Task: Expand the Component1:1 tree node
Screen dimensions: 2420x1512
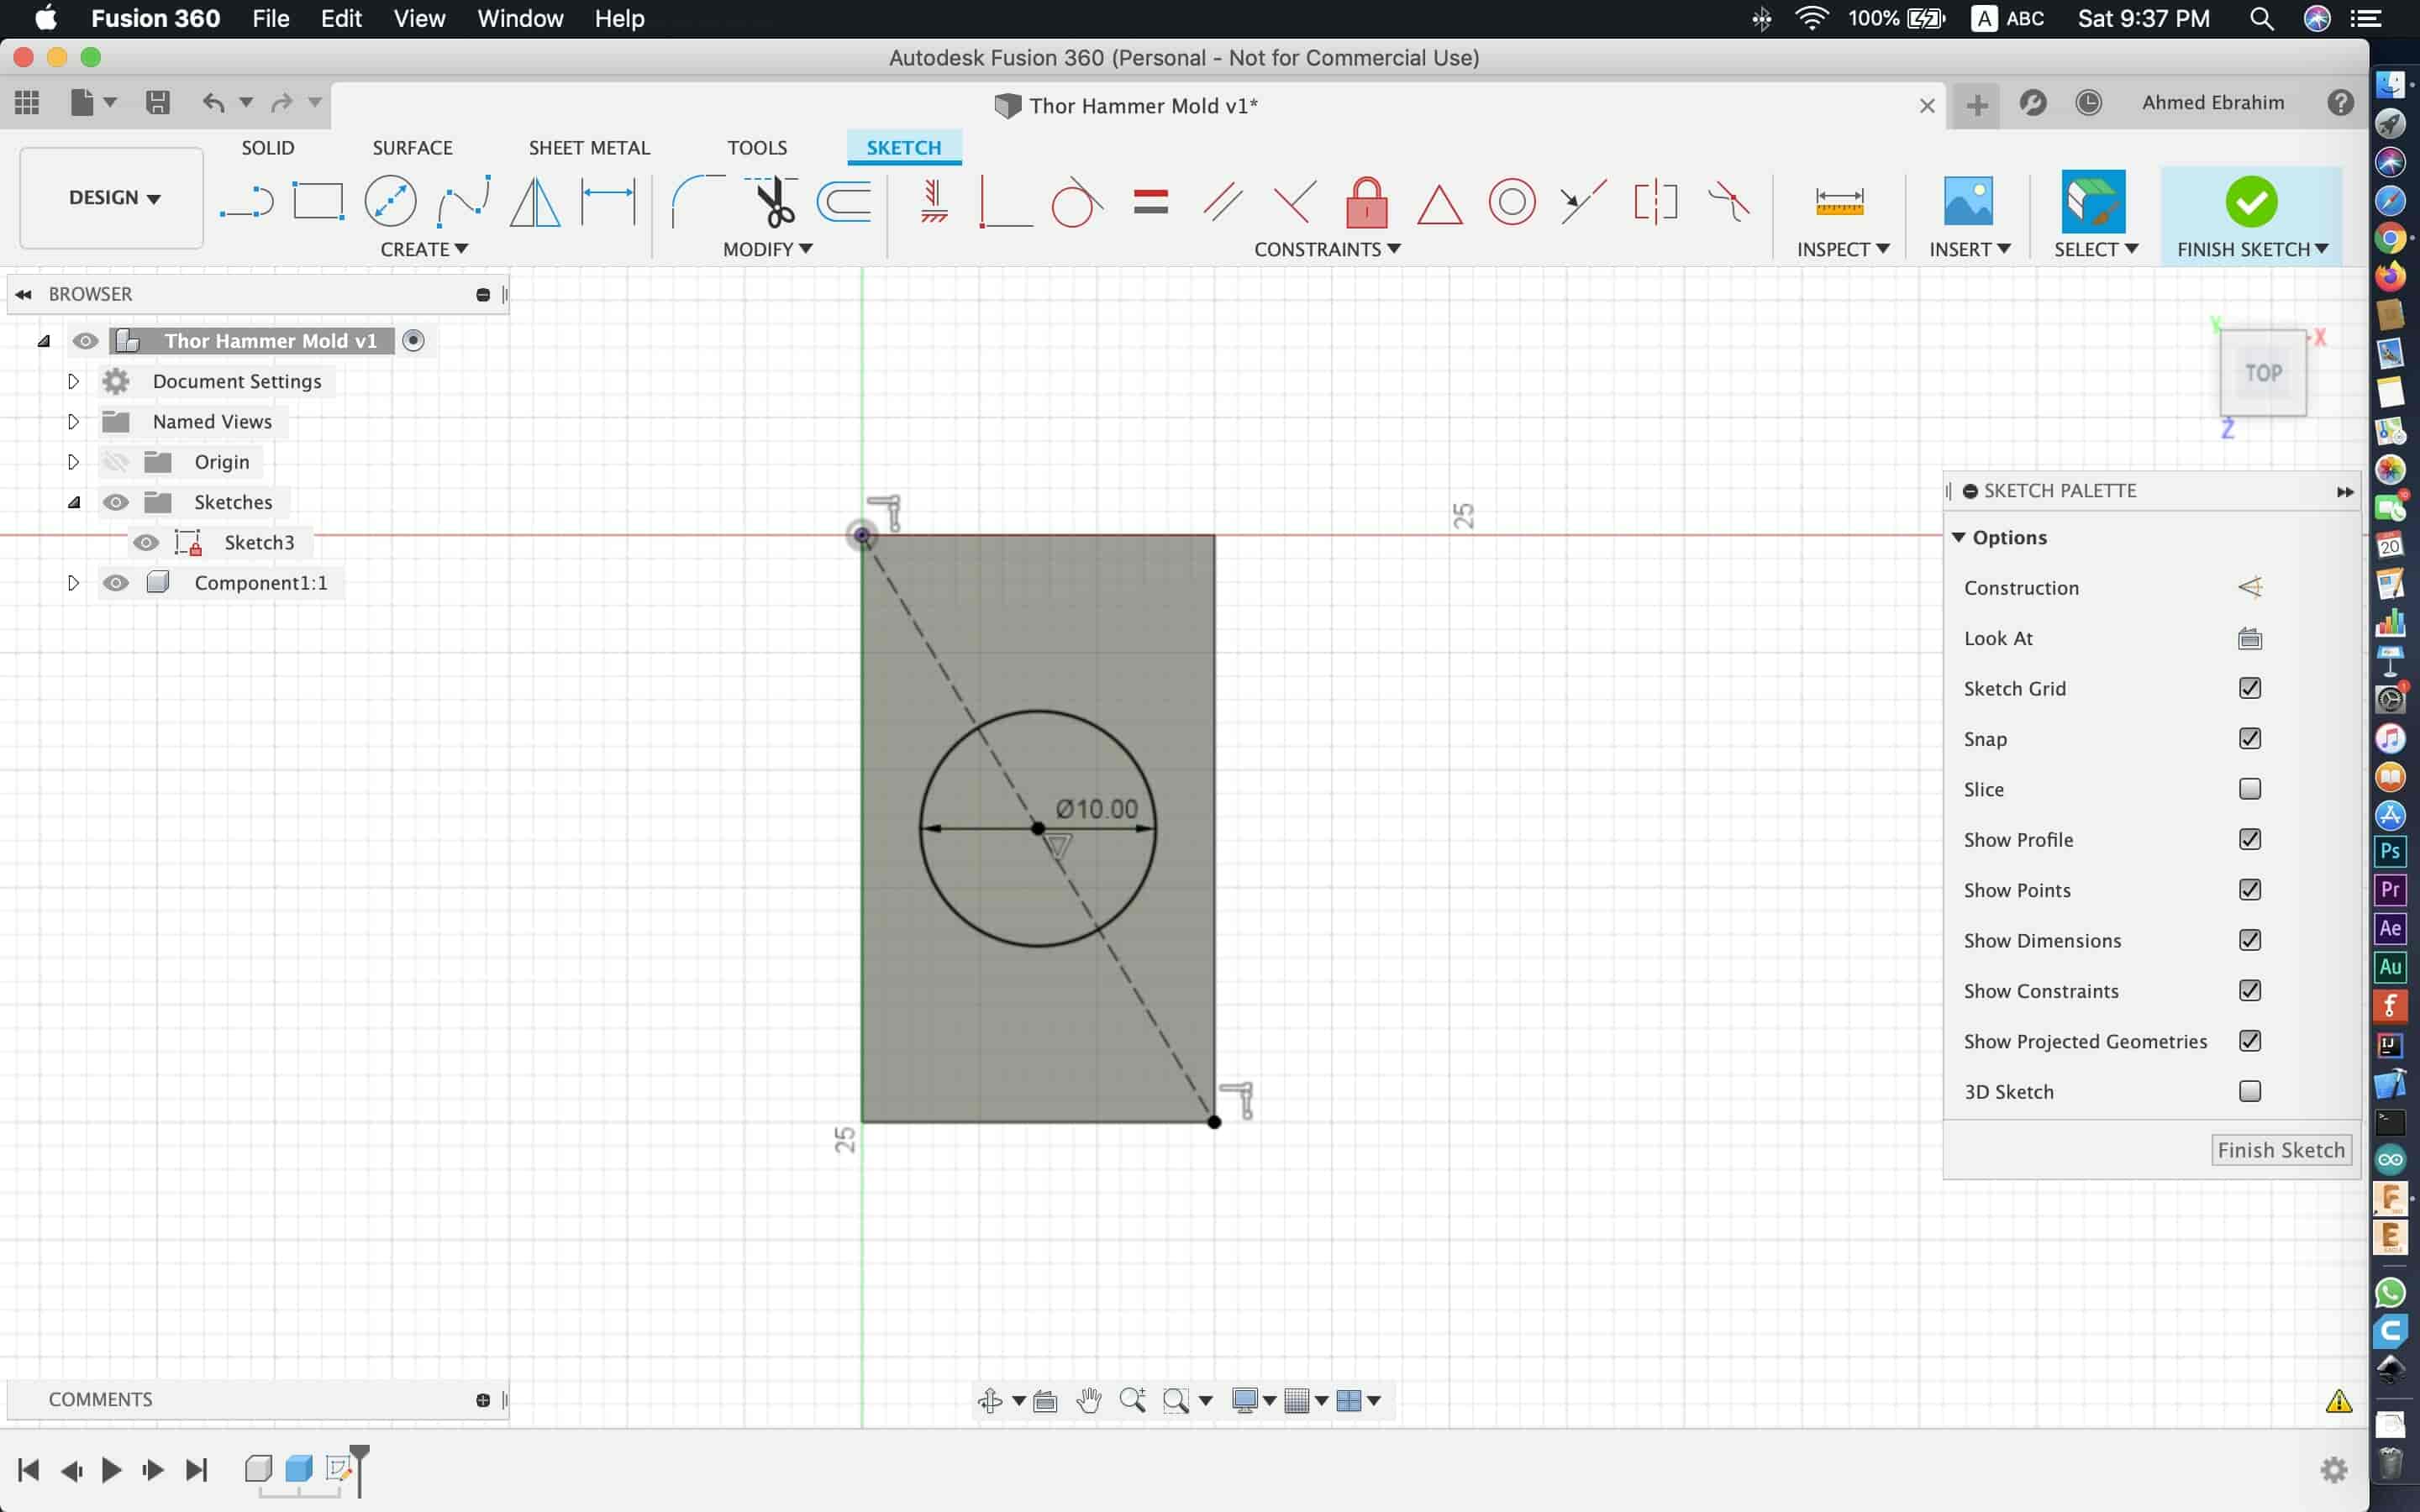Action: tap(72, 583)
